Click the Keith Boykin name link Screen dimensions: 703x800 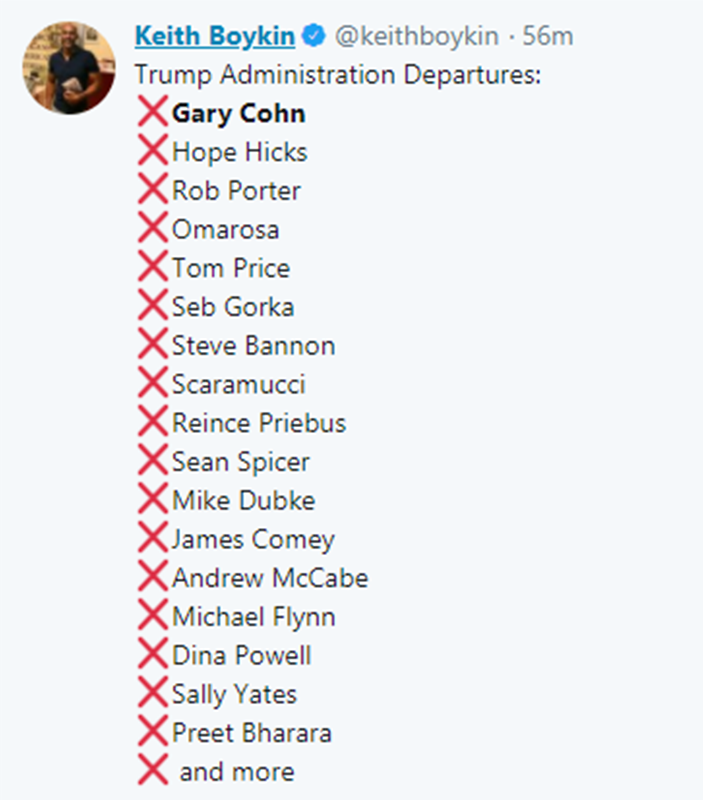[214, 36]
